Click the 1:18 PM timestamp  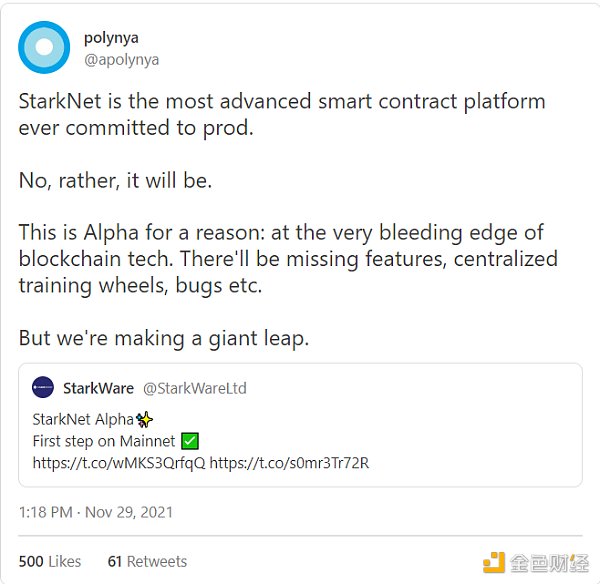[x=45, y=512]
